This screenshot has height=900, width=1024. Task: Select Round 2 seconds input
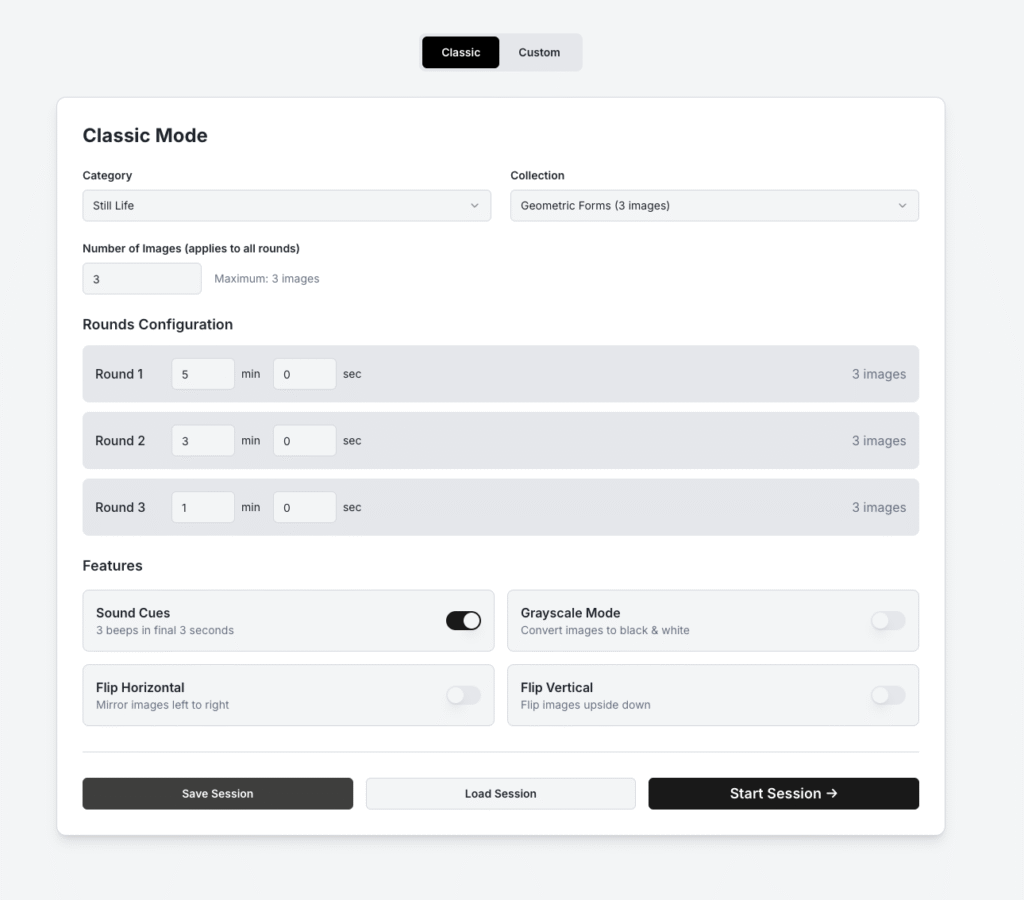pos(304,441)
